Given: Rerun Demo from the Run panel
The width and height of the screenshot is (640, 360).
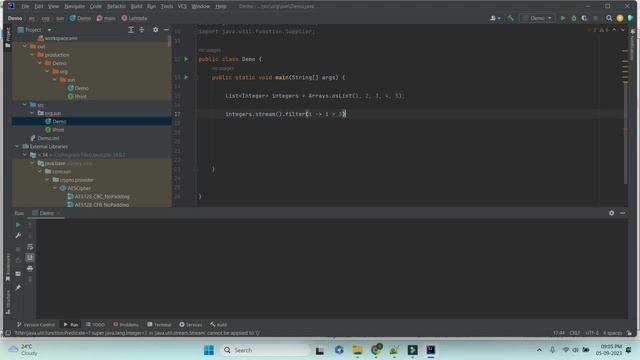Looking at the screenshot, I should pyautogui.click(x=18, y=225).
